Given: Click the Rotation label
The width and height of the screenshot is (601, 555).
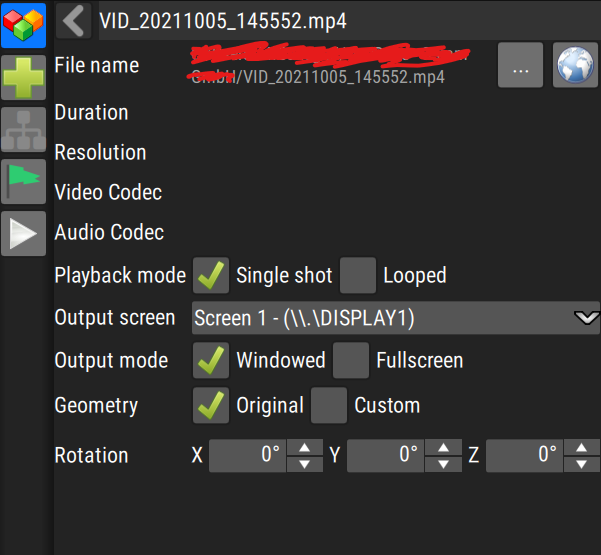Looking at the screenshot, I should pos(91,456).
